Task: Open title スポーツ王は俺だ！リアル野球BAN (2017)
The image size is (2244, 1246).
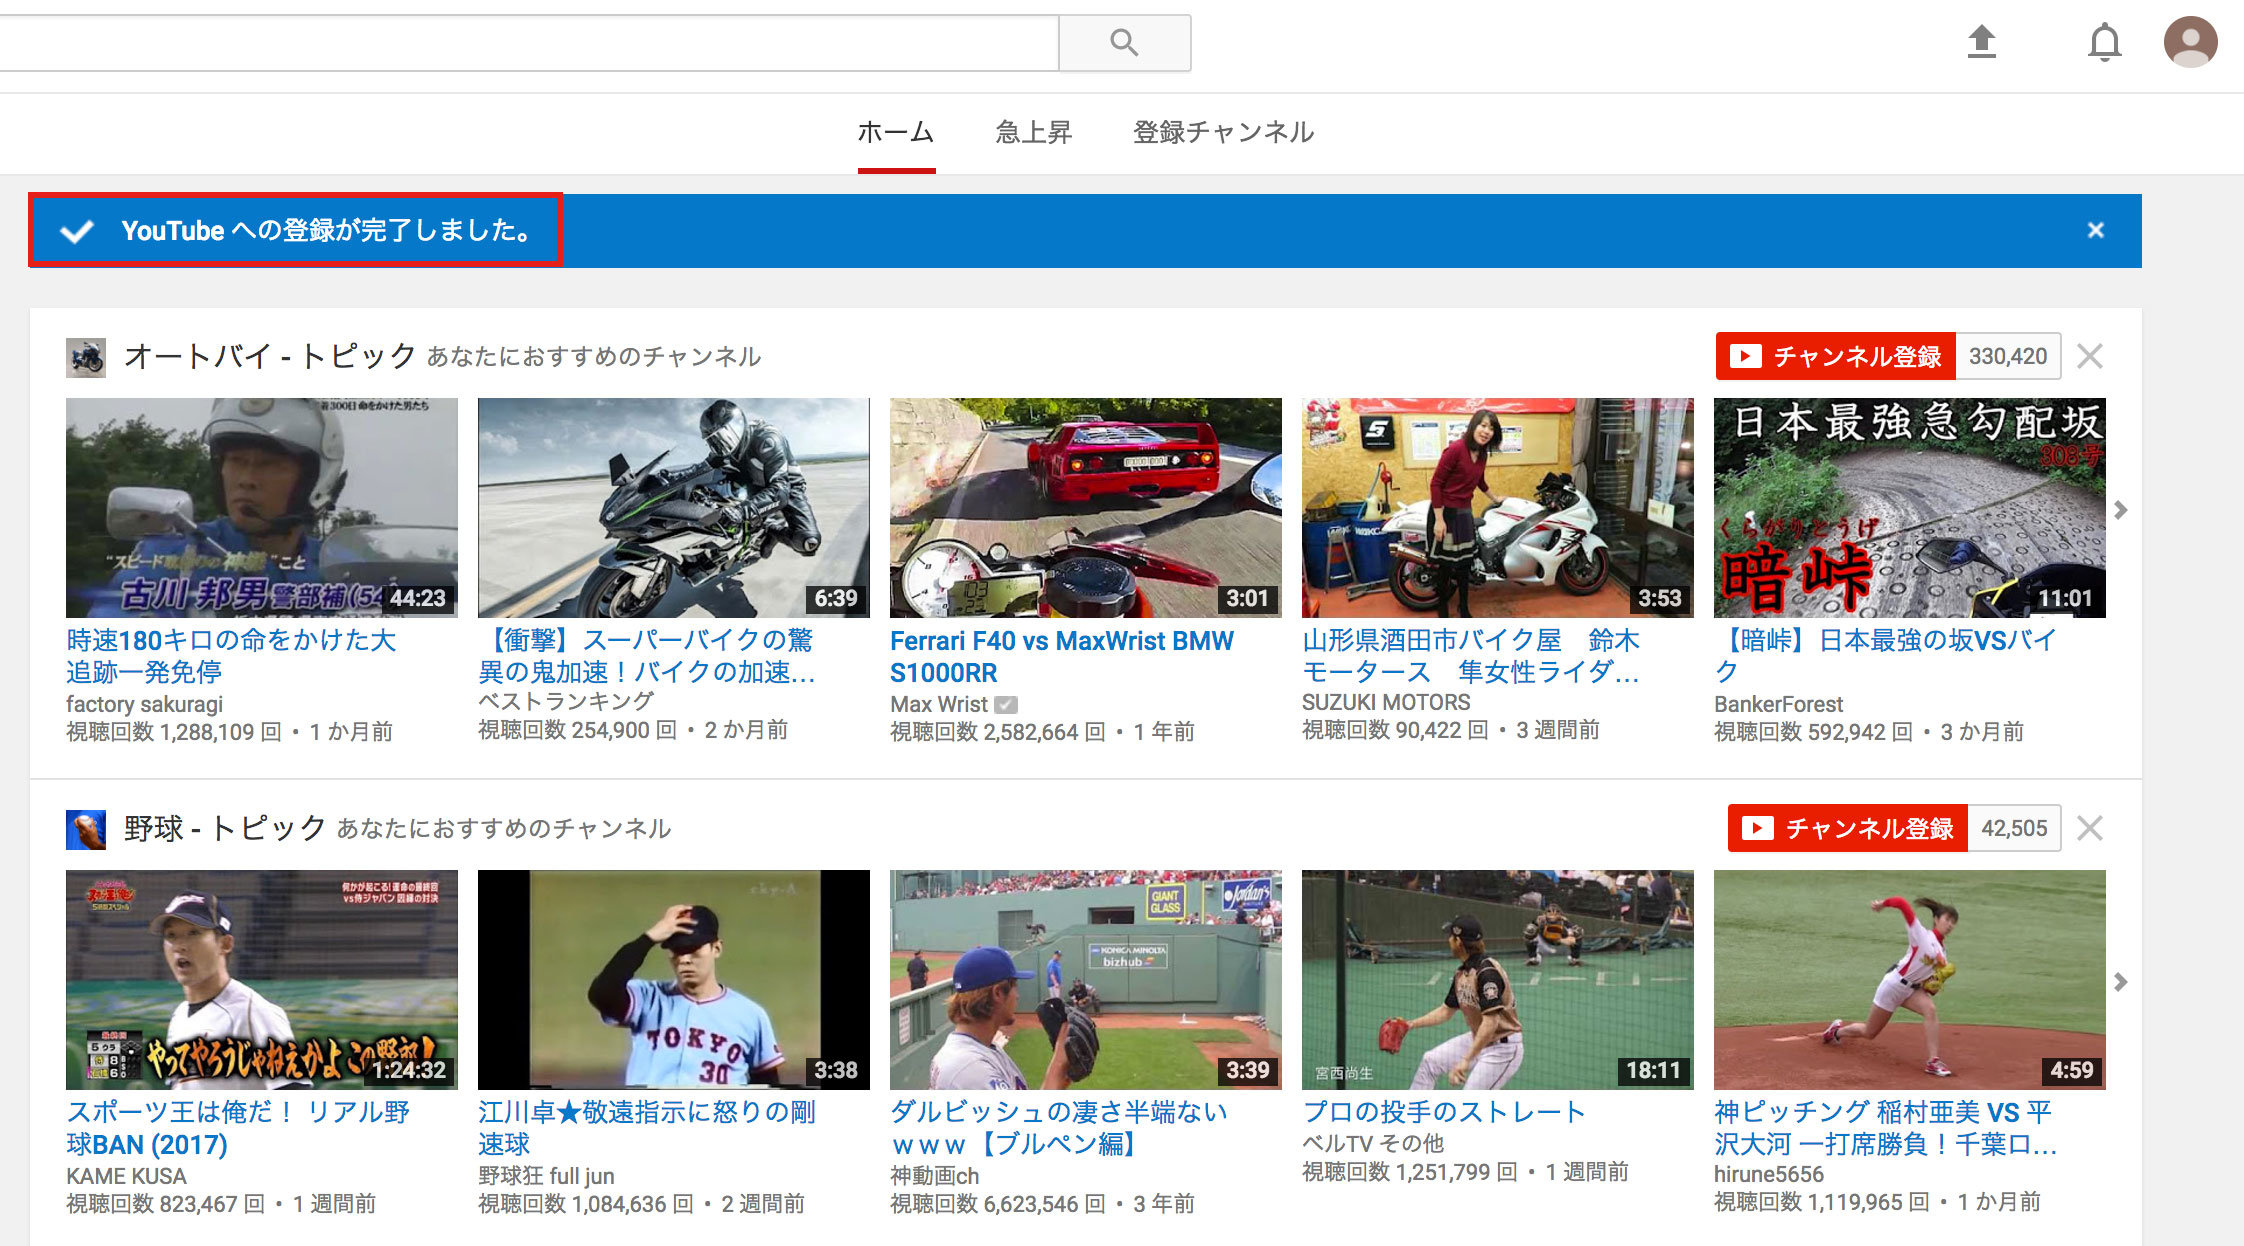Action: [x=238, y=1128]
